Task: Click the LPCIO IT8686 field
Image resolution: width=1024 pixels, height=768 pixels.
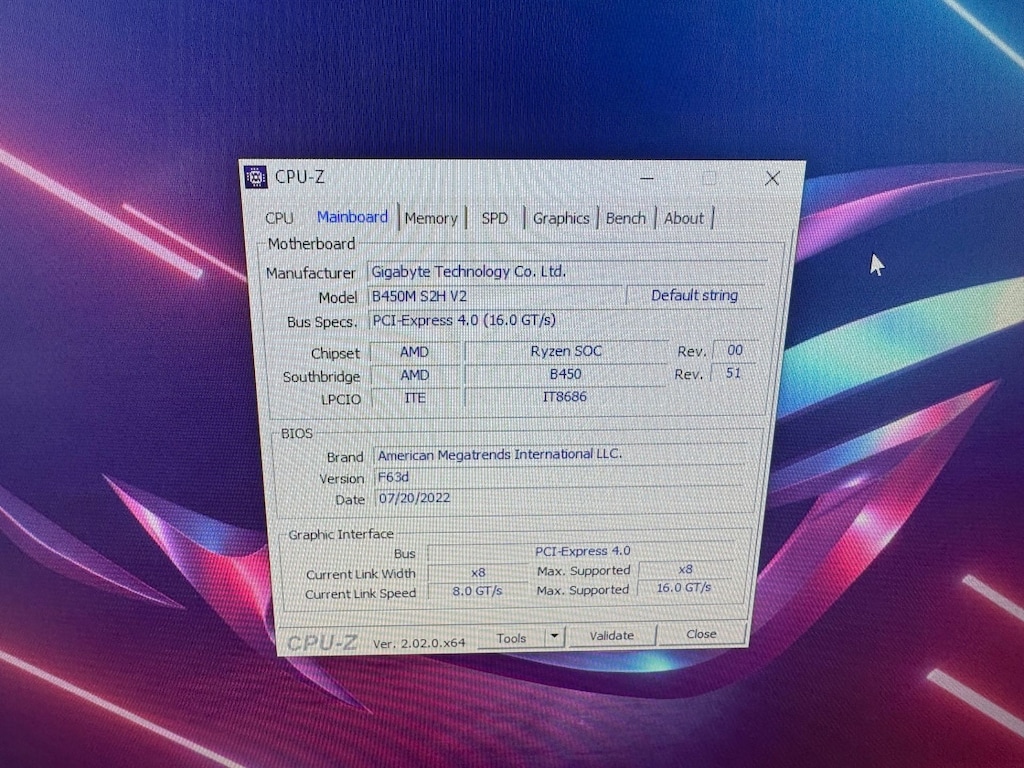Action: 565,396
